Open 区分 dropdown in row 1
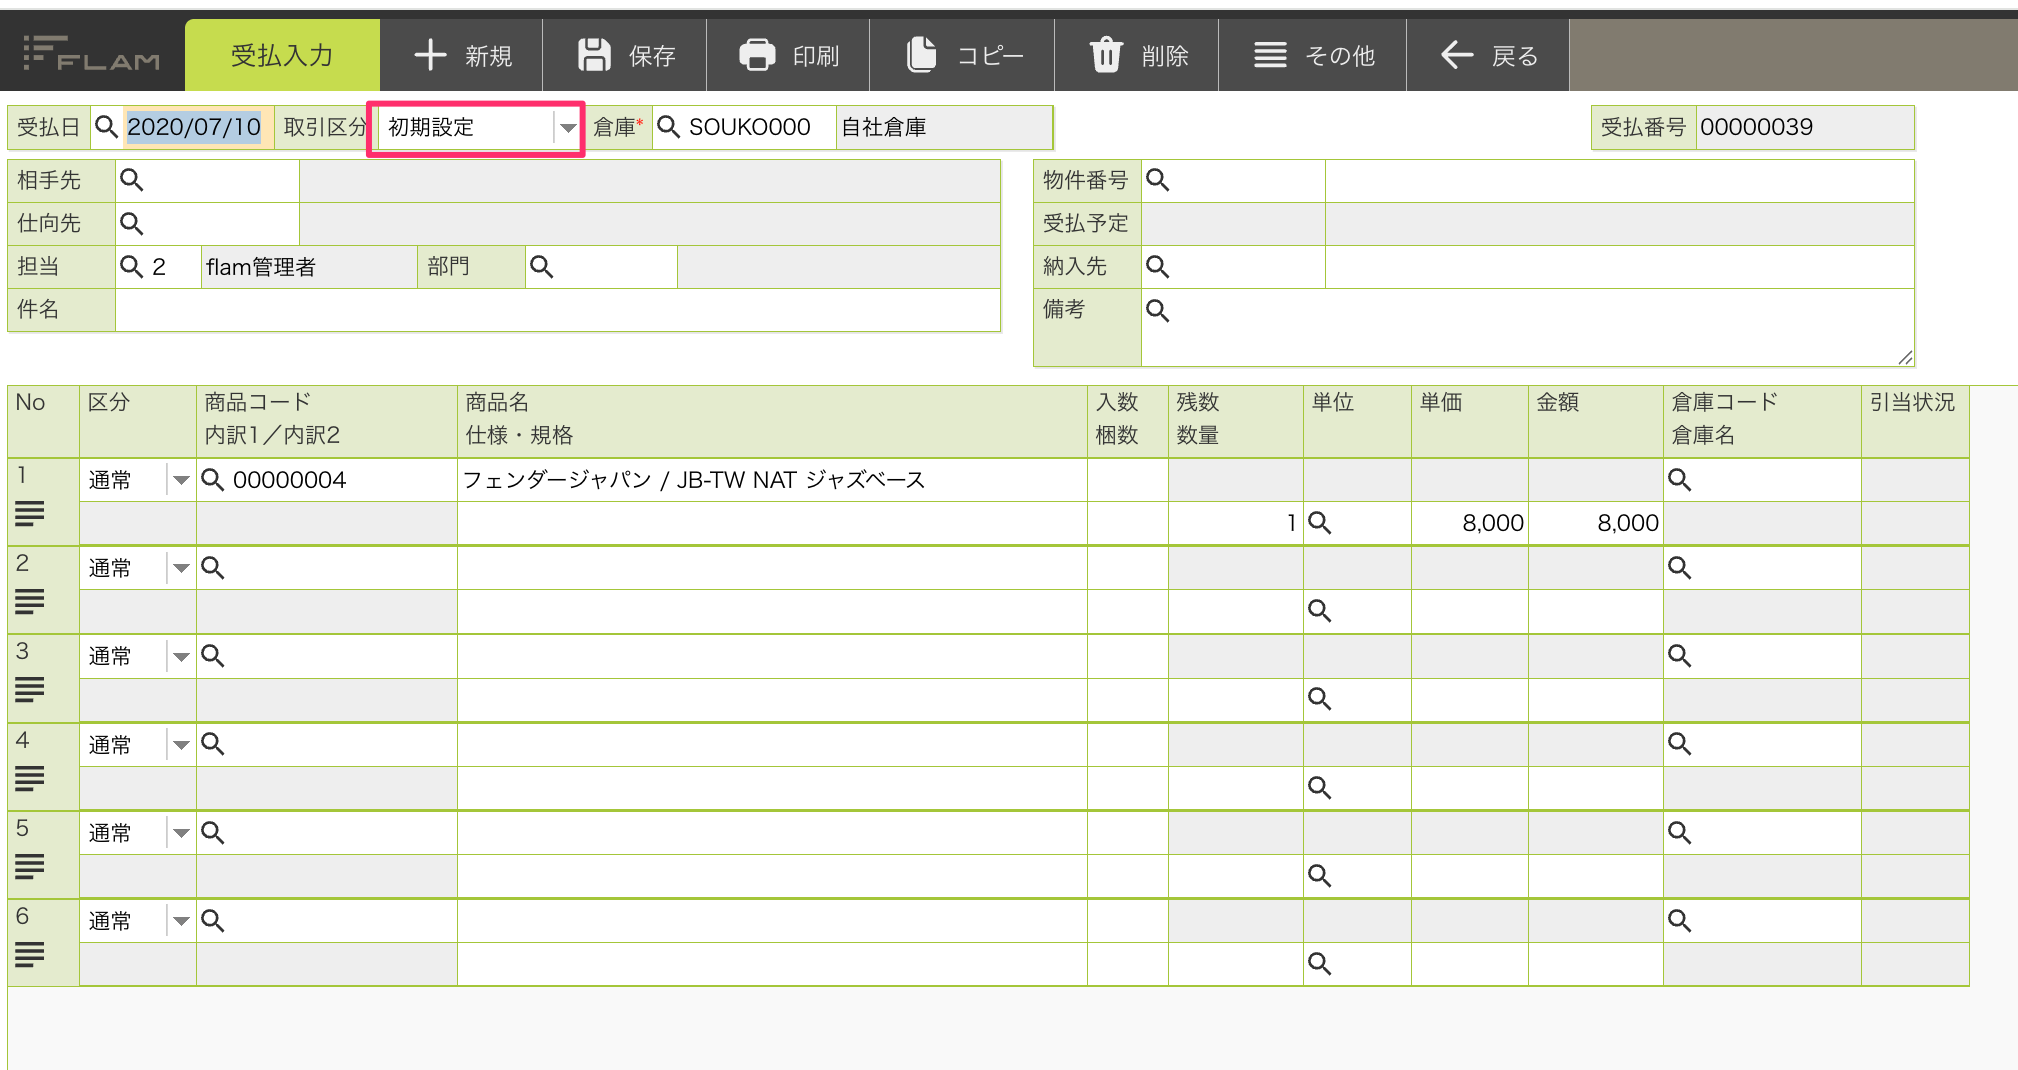The height and width of the screenshot is (1070, 2018). click(x=181, y=480)
